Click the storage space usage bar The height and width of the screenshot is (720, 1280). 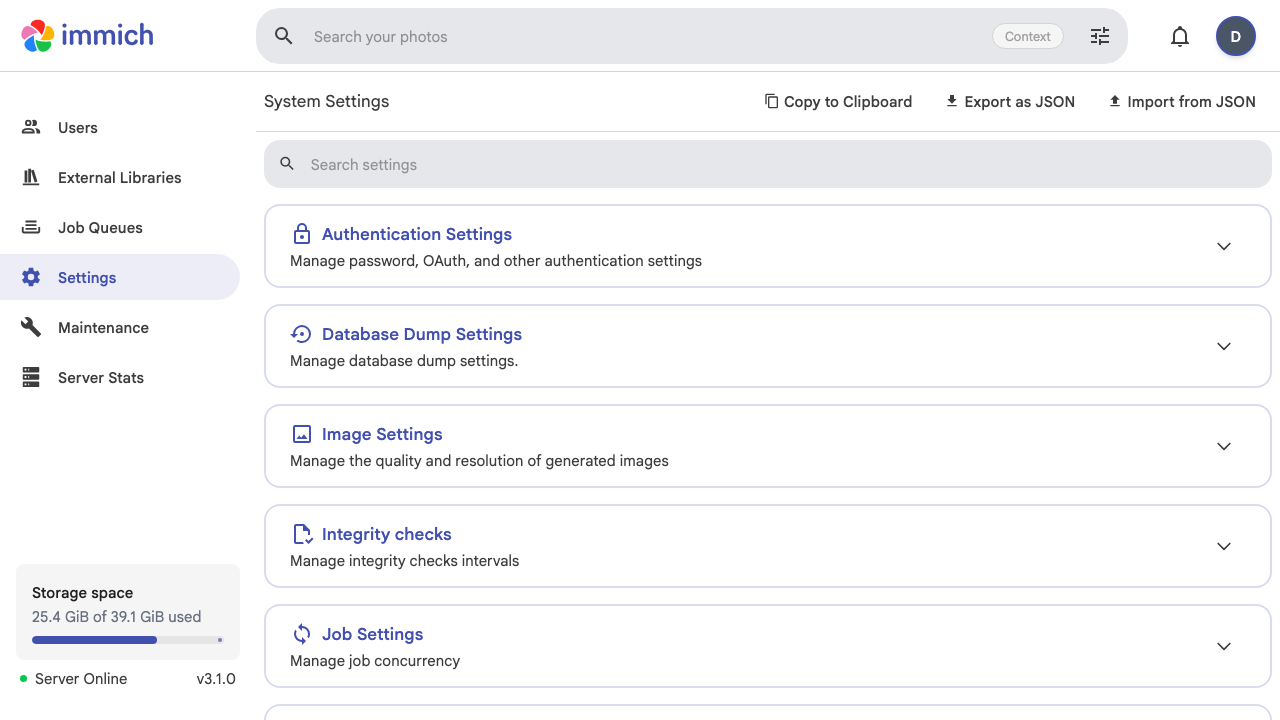pyautogui.click(x=127, y=640)
